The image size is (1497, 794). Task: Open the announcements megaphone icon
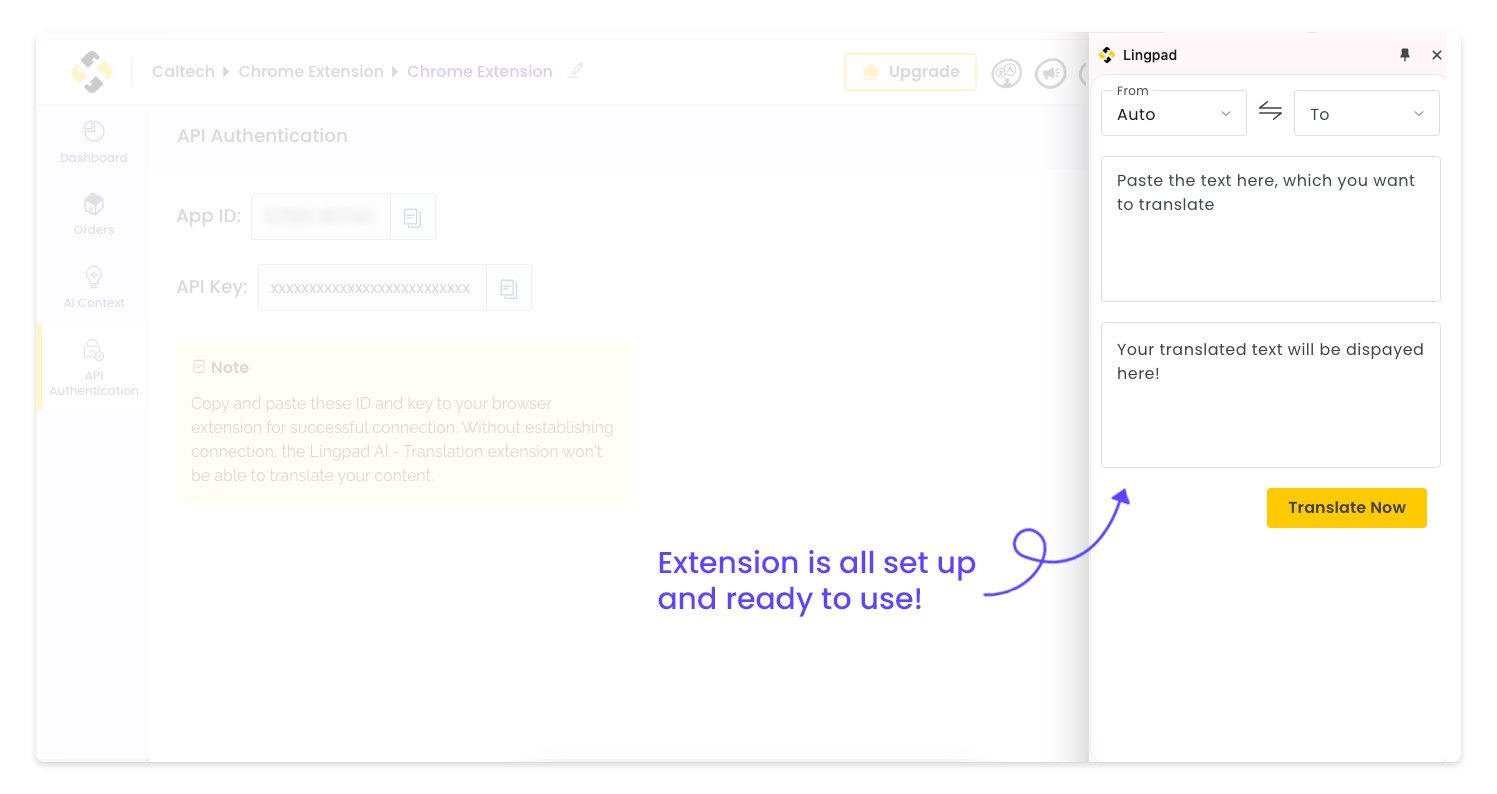[1050, 73]
